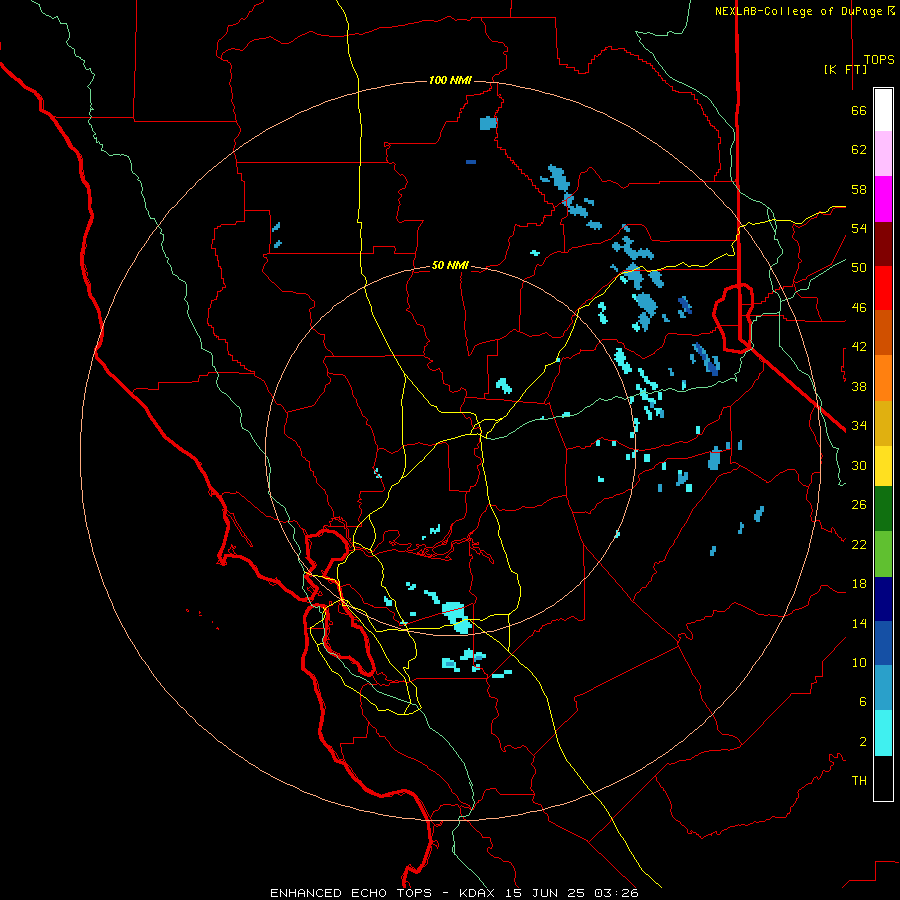The width and height of the screenshot is (900, 900).
Task: Click the yellow legend swatch near 34
Action: coord(883,466)
